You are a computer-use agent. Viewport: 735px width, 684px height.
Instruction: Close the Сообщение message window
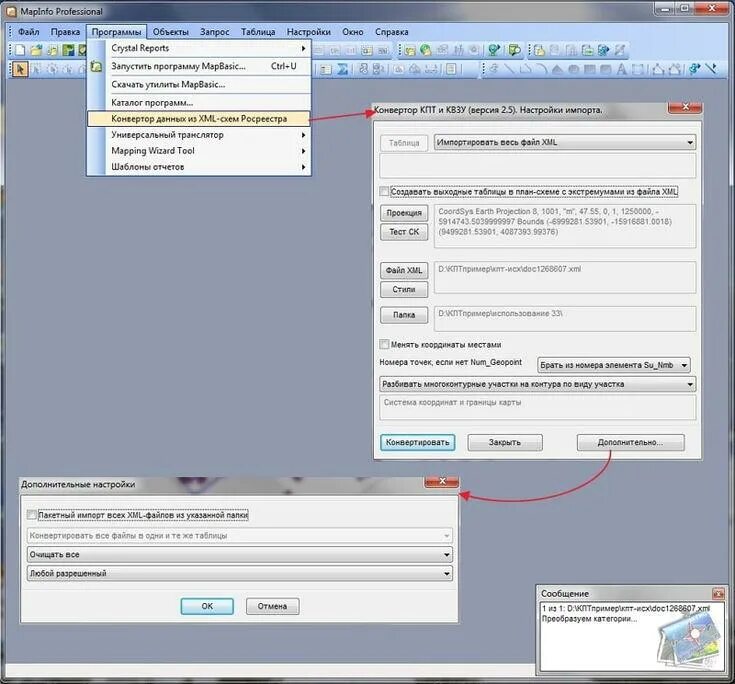pos(718,594)
